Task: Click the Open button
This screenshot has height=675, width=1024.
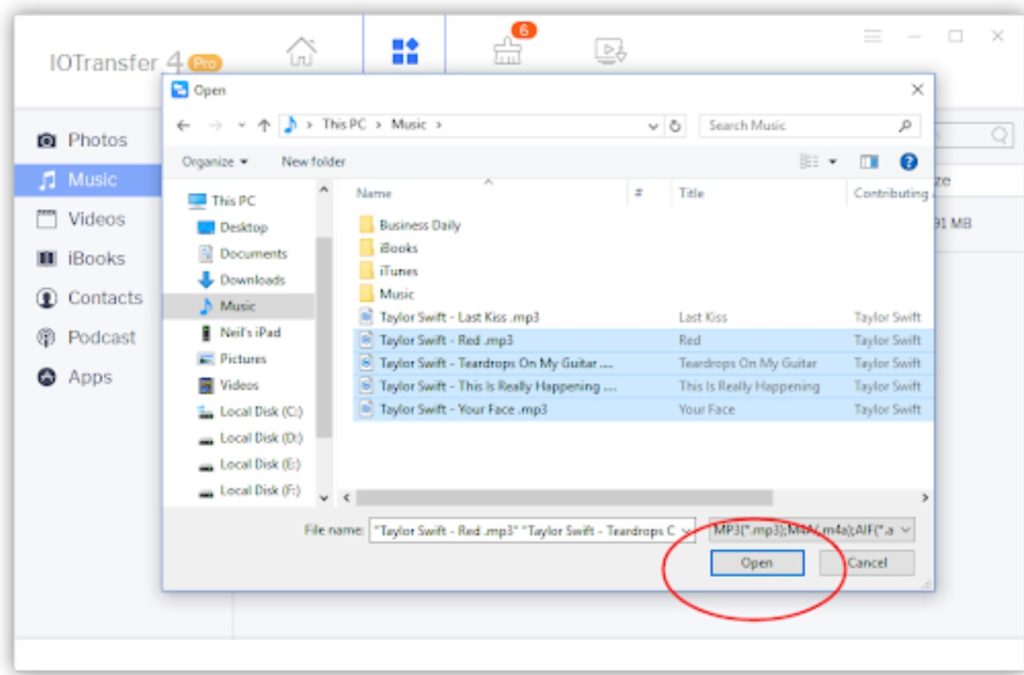Action: click(757, 563)
